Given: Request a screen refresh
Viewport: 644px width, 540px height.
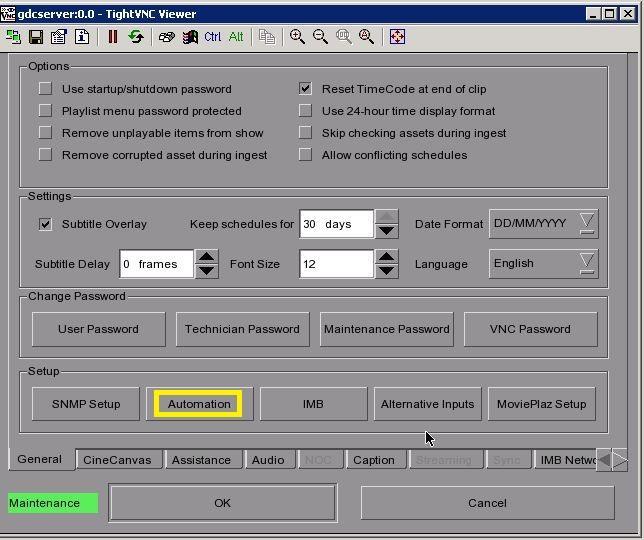Looking at the screenshot, I should pos(136,37).
